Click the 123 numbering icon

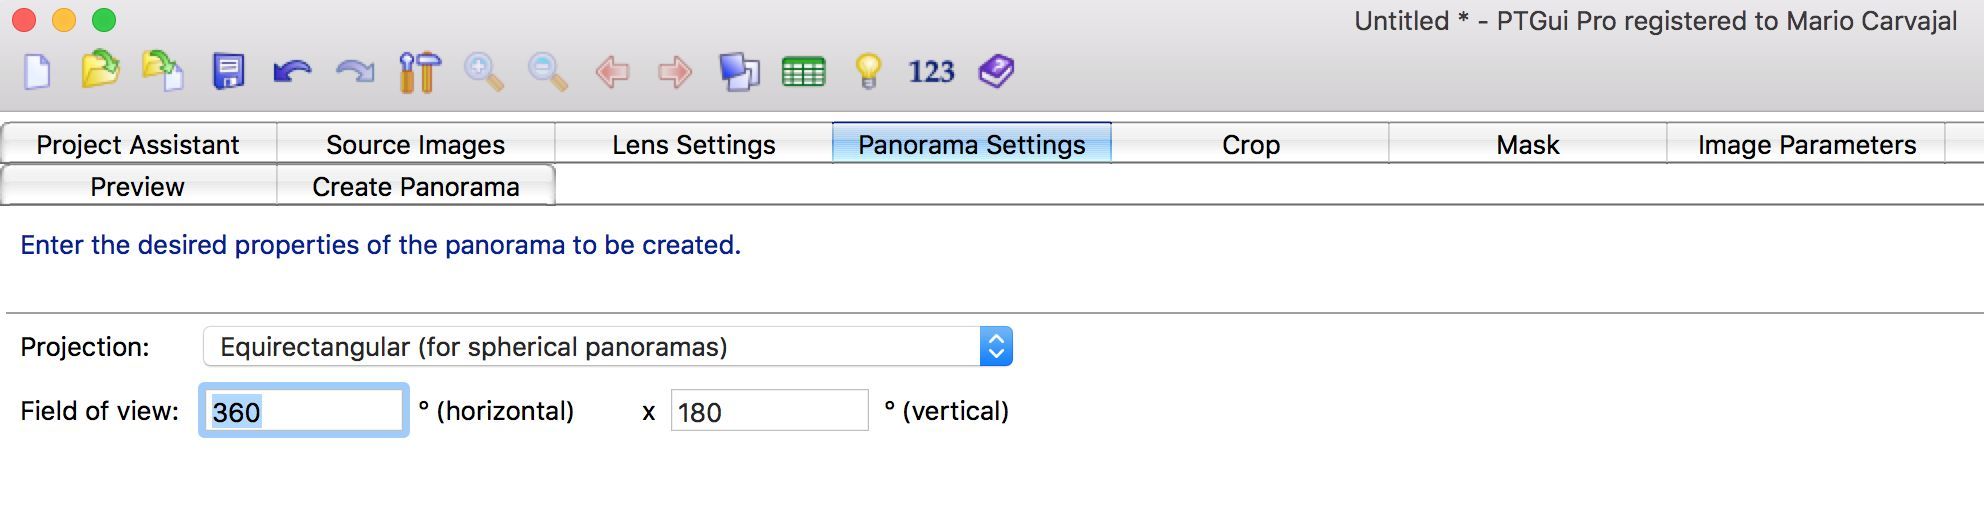pyautogui.click(x=931, y=72)
